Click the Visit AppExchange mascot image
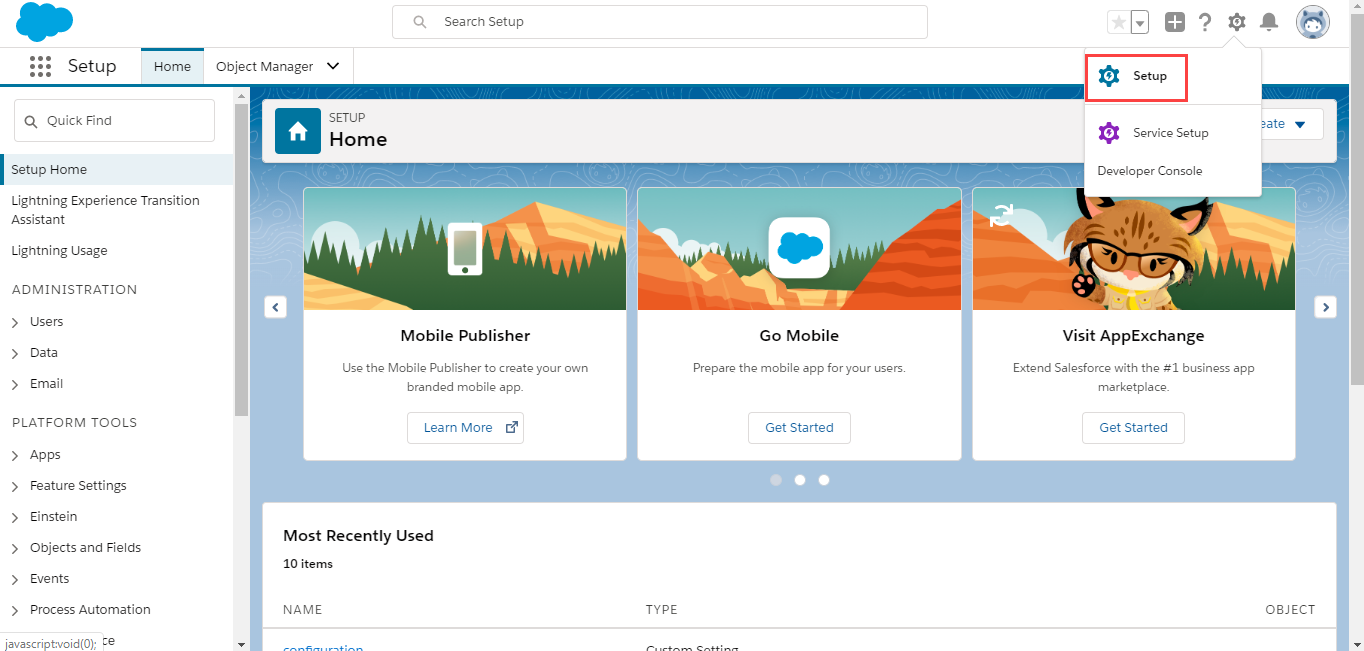This screenshot has height=651, width=1364. [1134, 249]
